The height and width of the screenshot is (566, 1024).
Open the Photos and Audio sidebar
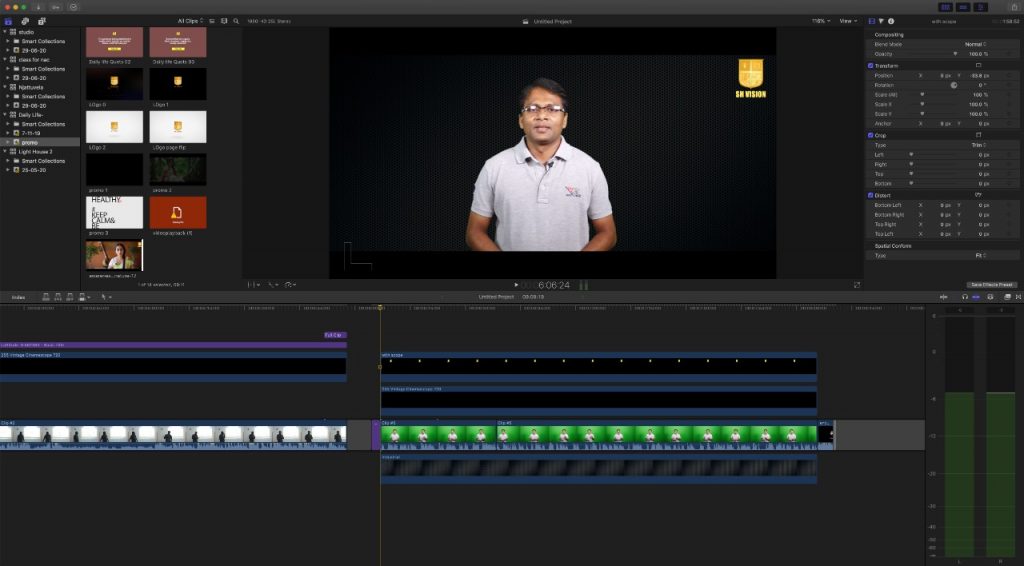click(x=25, y=20)
